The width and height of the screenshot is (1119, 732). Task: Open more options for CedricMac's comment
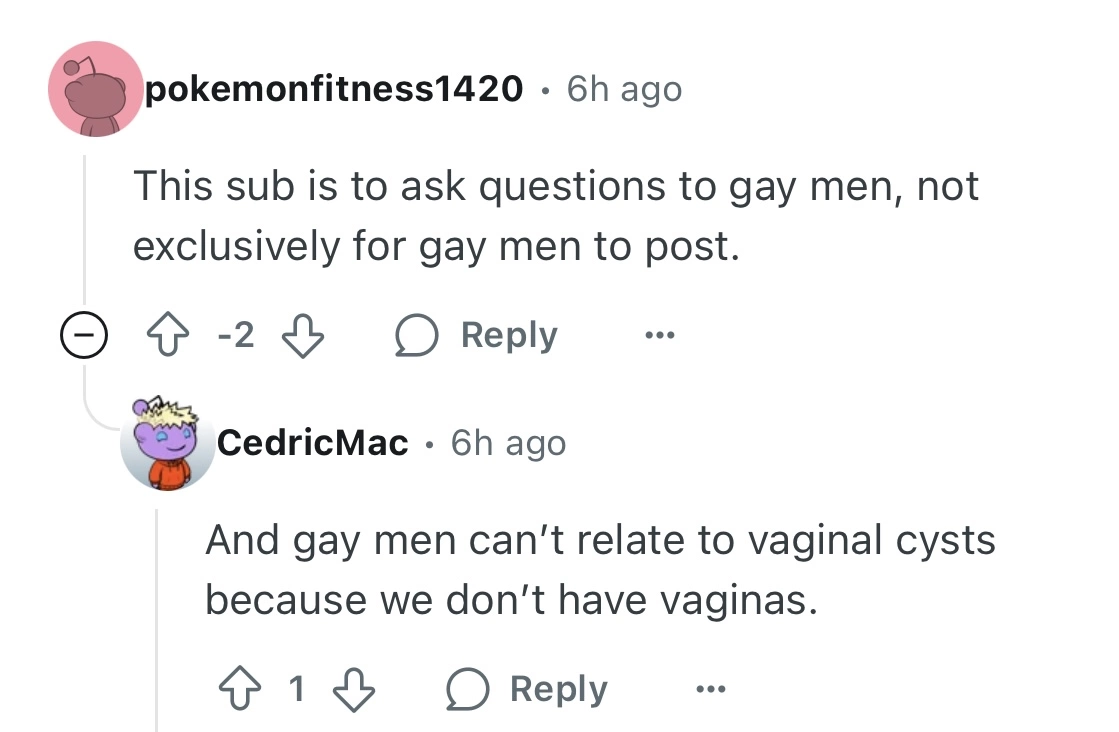click(711, 688)
